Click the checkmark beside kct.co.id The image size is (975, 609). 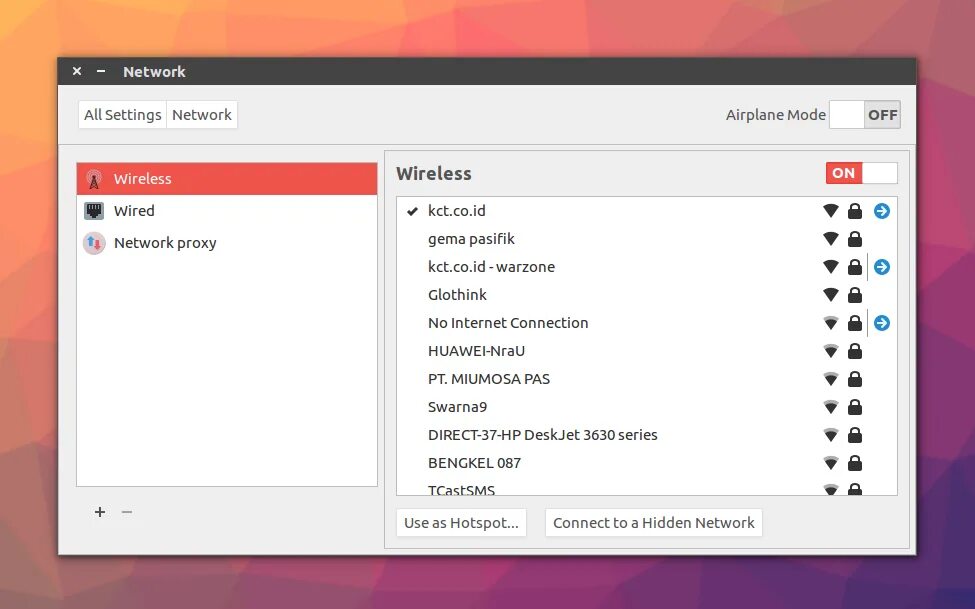click(x=412, y=212)
